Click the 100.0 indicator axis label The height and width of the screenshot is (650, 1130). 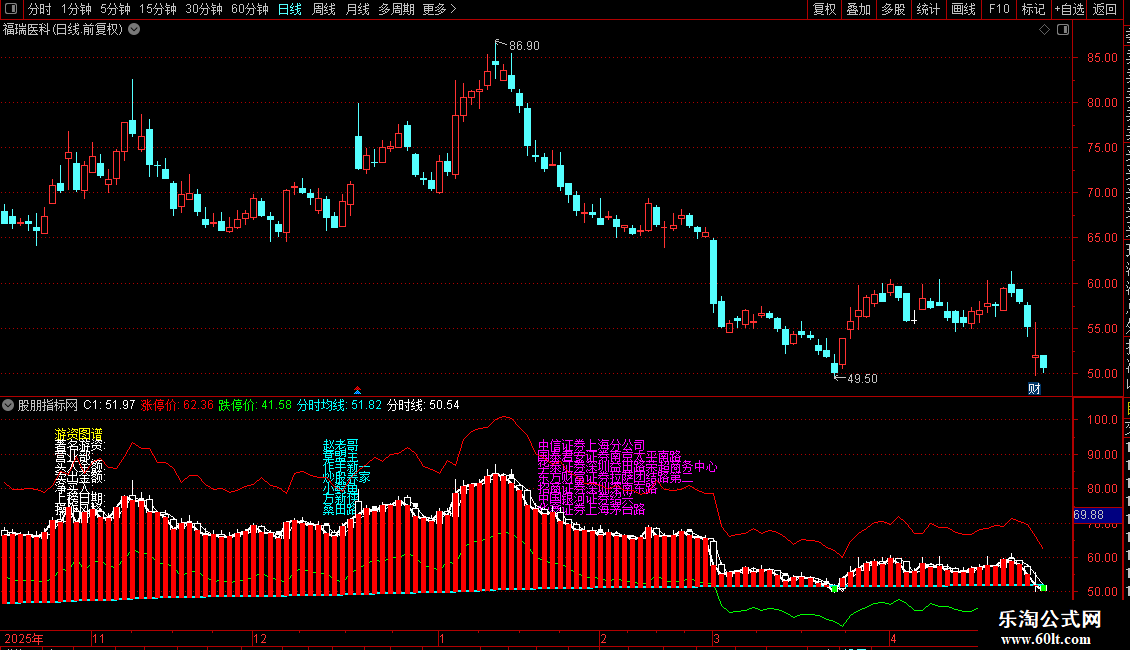[x=1102, y=419]
